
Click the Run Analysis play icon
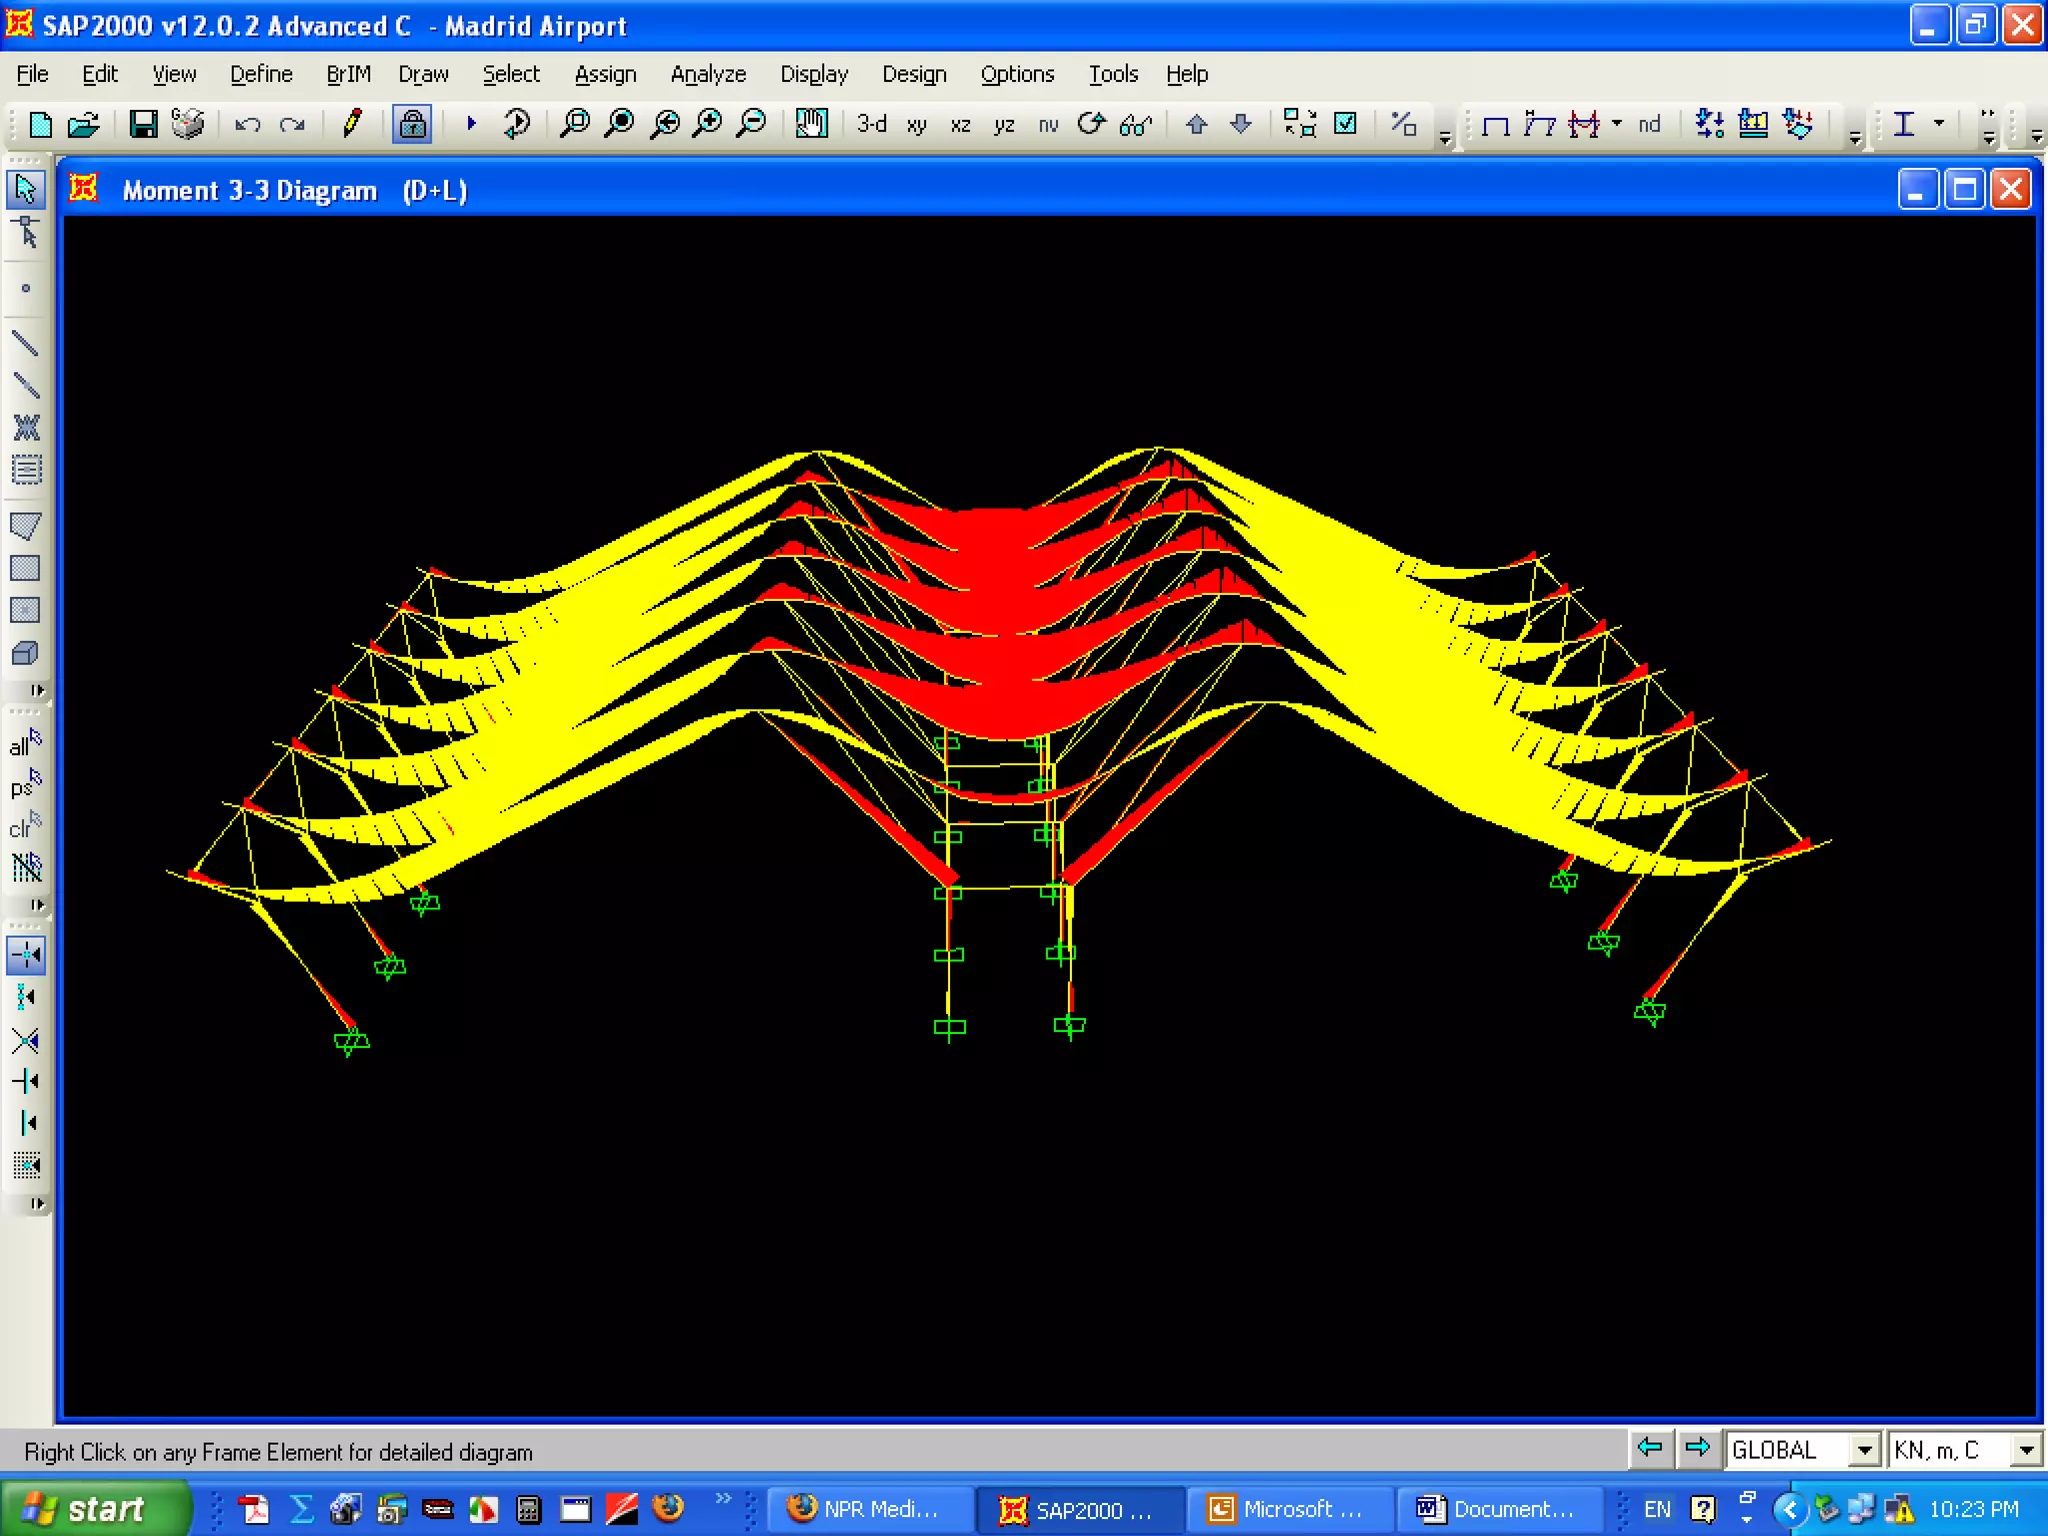point(472,123)
